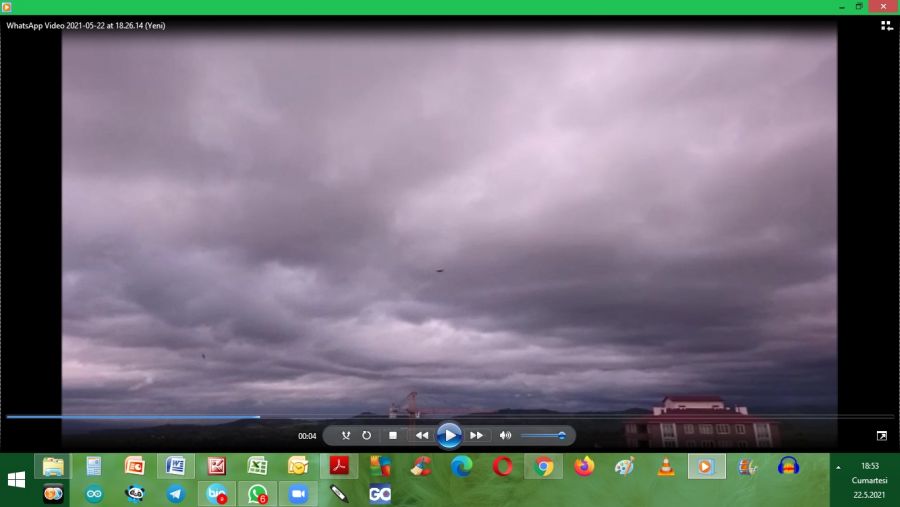The image size is (900, 507).
Task: Stop the video playback
Action: click(393, 436)
